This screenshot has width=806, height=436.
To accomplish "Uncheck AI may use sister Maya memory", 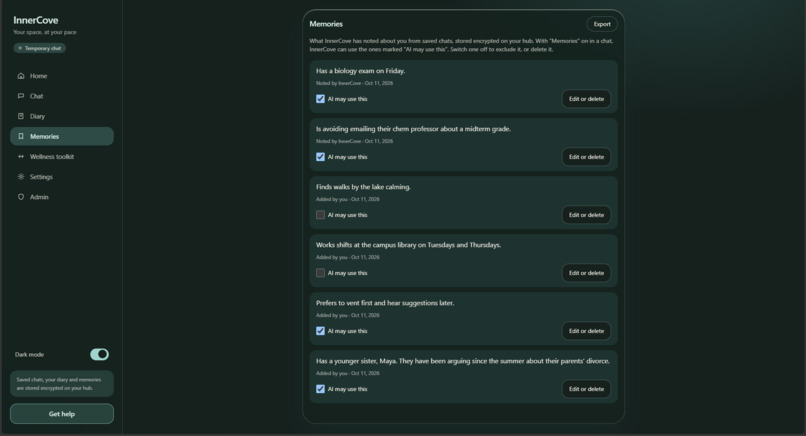I will [x=320, y=389].
